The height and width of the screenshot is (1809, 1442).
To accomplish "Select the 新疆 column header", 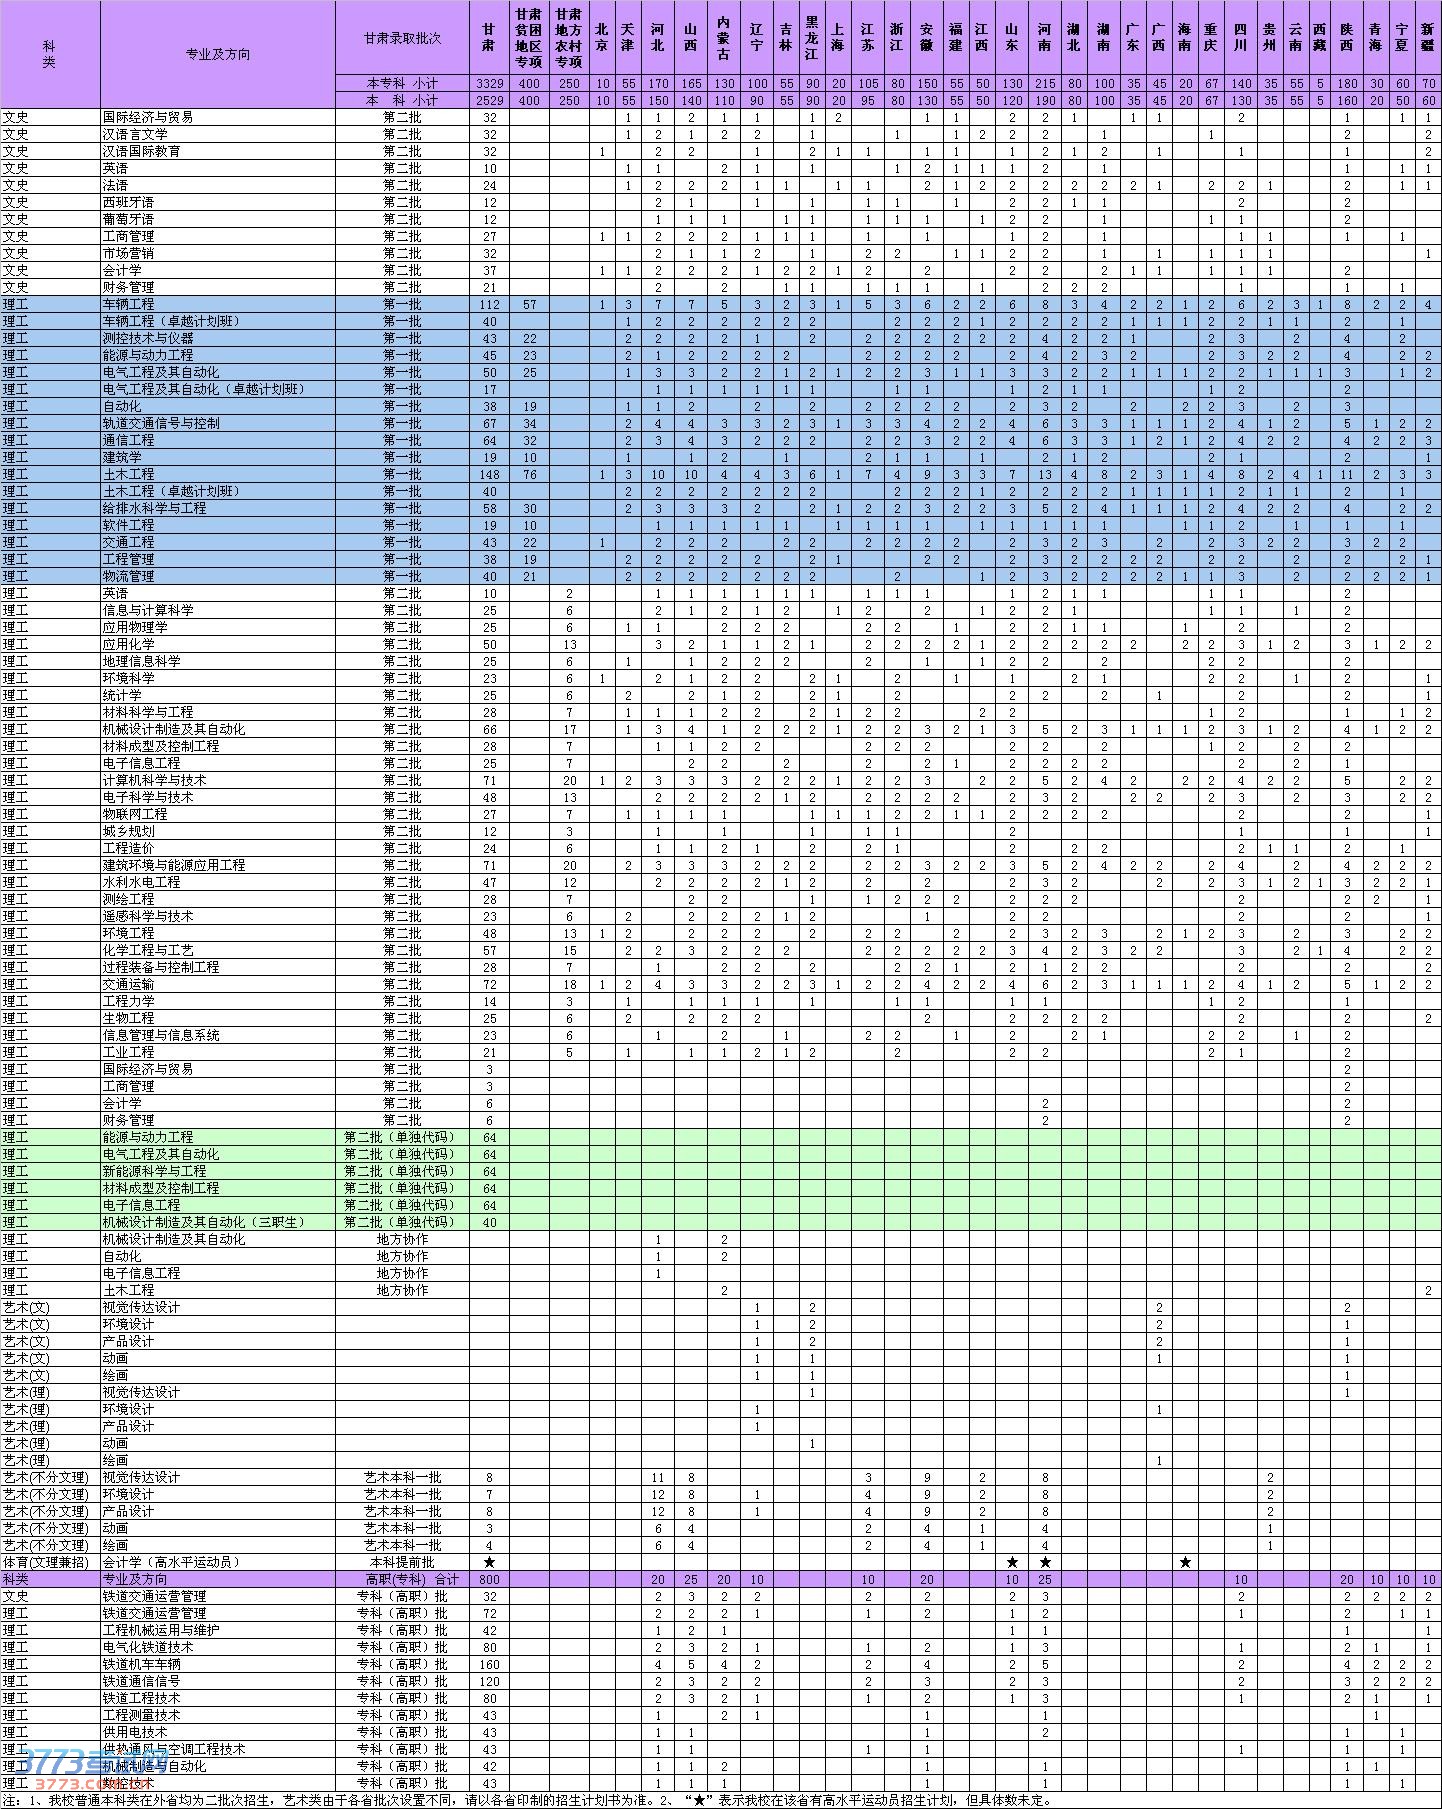I will click(1428, 38).
